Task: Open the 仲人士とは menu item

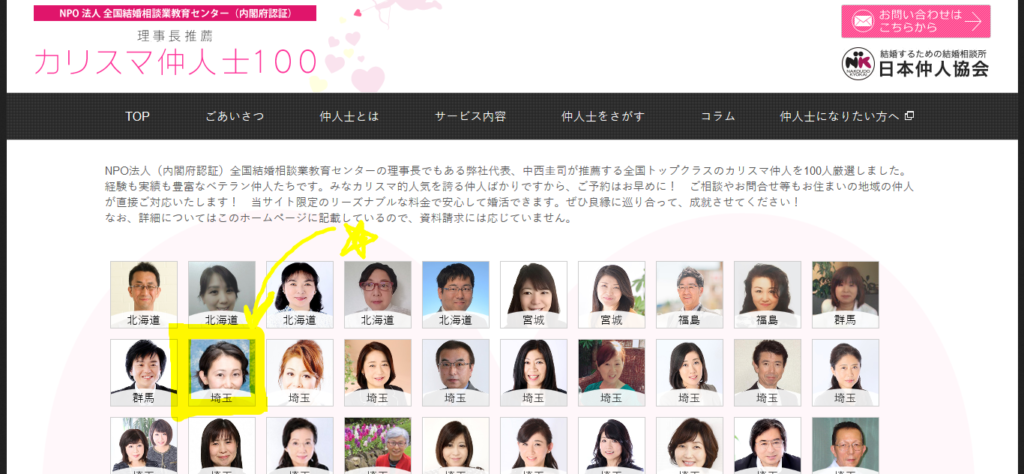Action: click(349, 116)
